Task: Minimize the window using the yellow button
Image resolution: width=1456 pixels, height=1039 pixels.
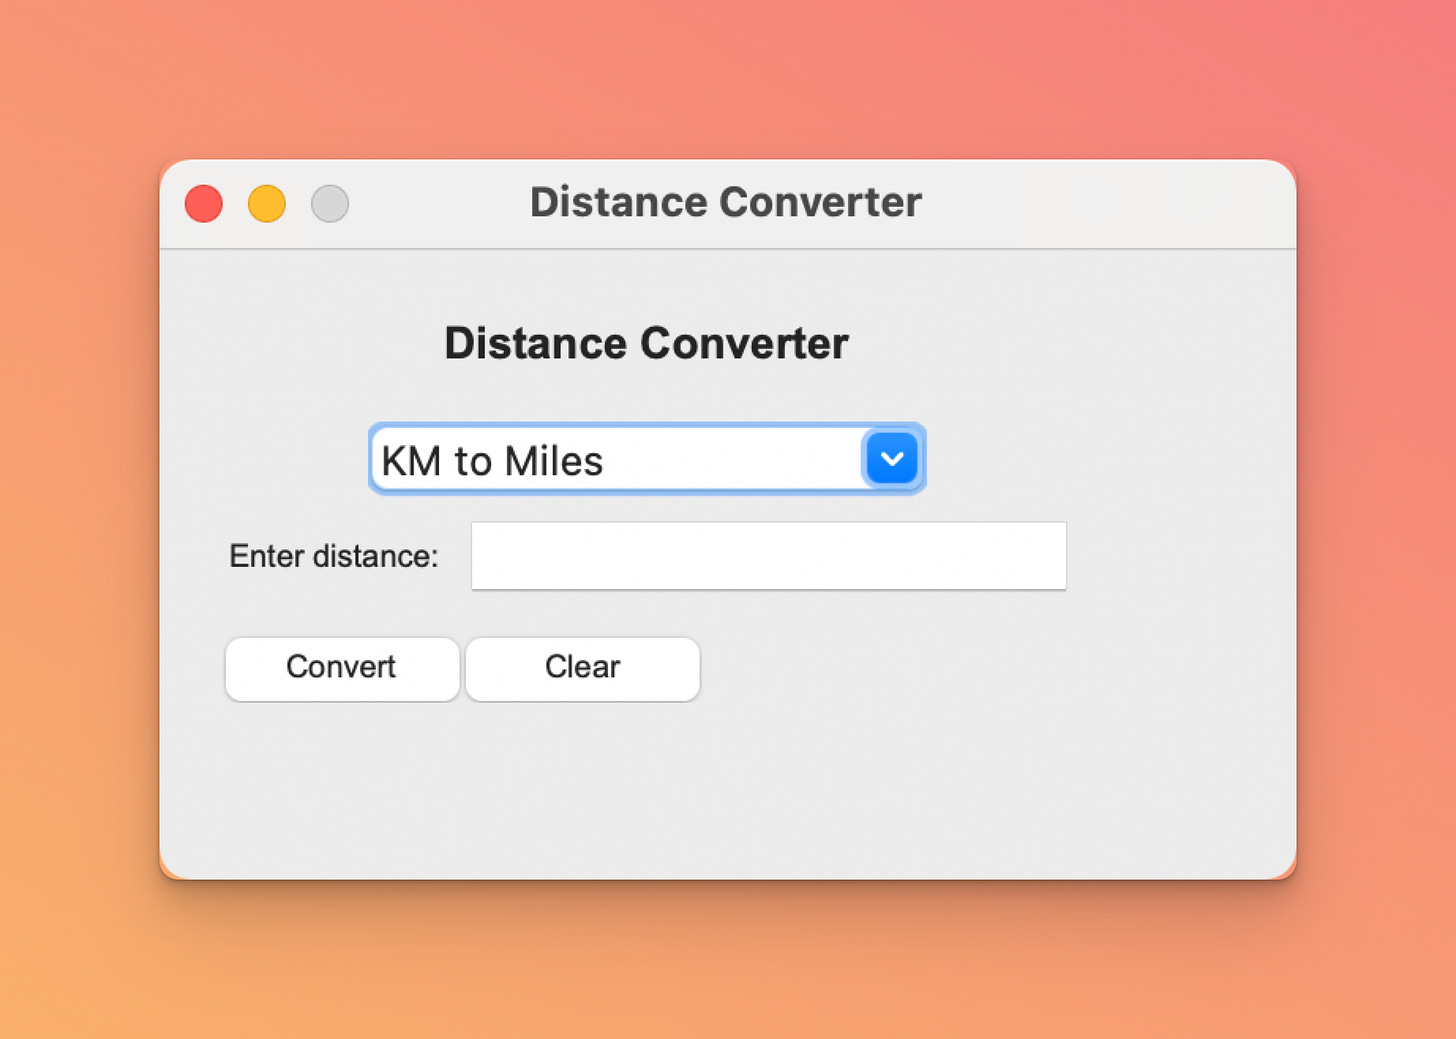Action: point(267,204)
